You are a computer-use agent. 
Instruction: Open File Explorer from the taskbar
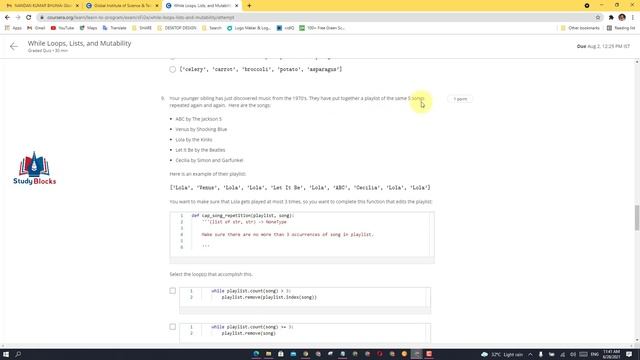pos(269,354)
